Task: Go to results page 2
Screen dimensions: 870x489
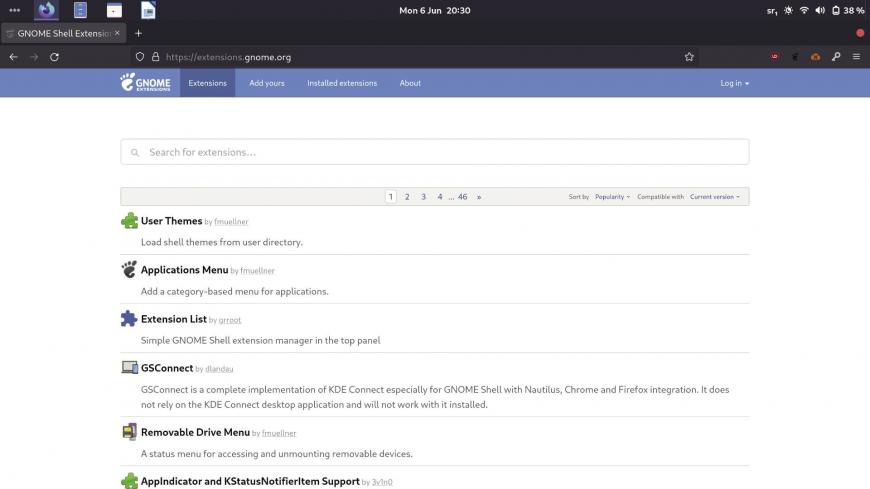Action: coord(407,197)
